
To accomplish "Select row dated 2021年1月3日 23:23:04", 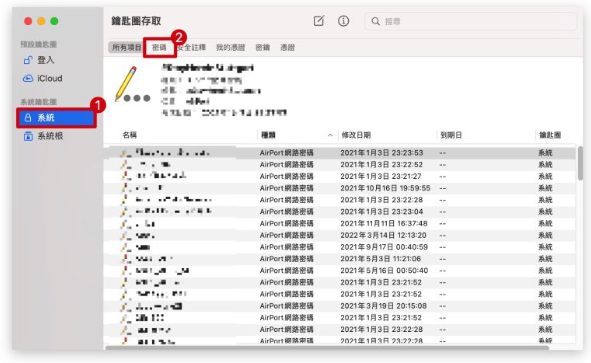I will tap(339, 211).
